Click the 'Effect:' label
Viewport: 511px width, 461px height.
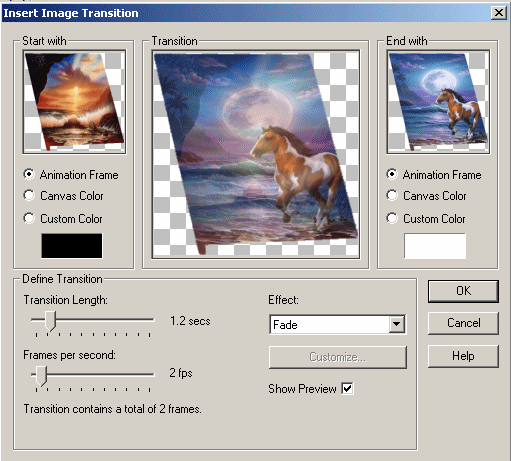click(x=283, y=300)
